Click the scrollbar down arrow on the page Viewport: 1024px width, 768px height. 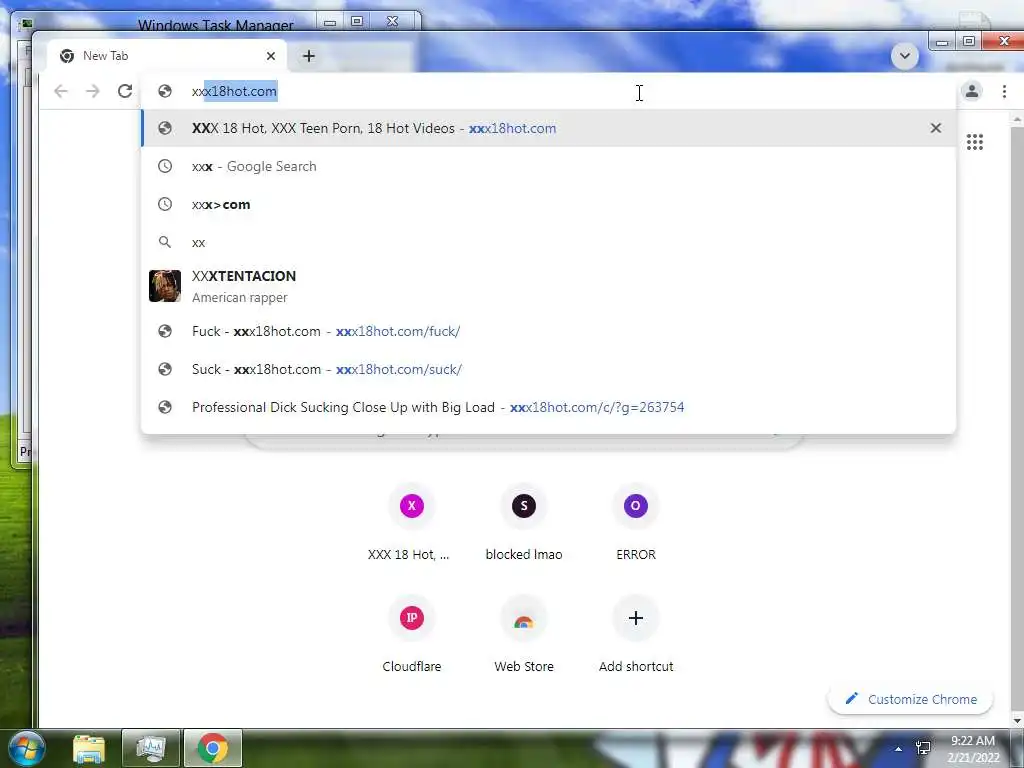click(x=1017, y=721)
